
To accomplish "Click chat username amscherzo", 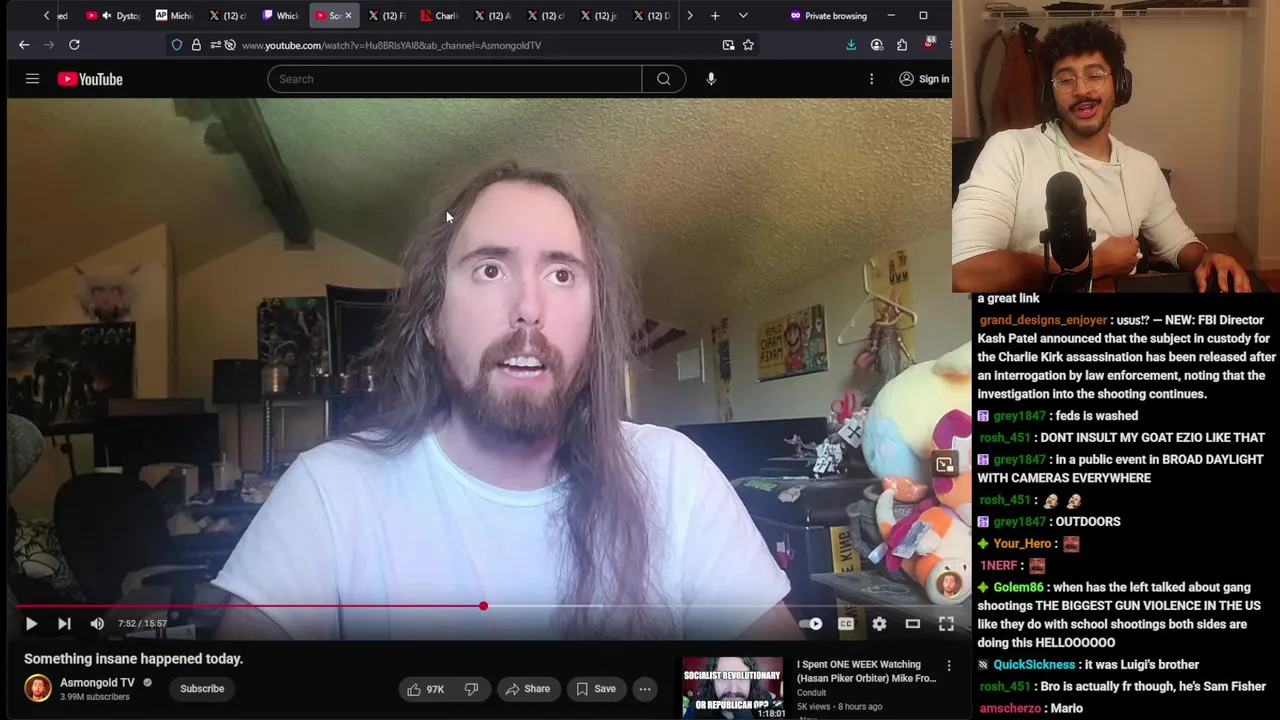I will 1010,709.
